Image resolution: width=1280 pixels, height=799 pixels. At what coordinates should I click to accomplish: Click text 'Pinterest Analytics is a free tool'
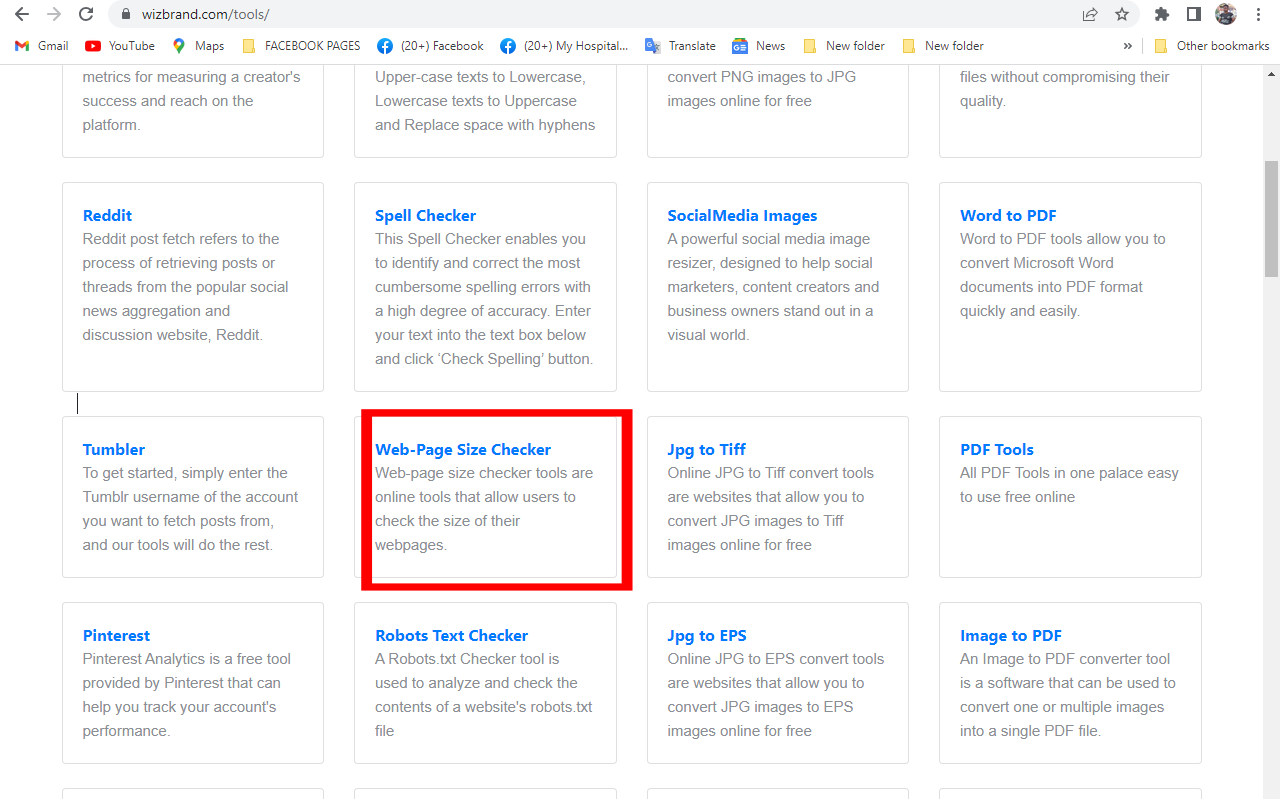click(x=187, y=659)
